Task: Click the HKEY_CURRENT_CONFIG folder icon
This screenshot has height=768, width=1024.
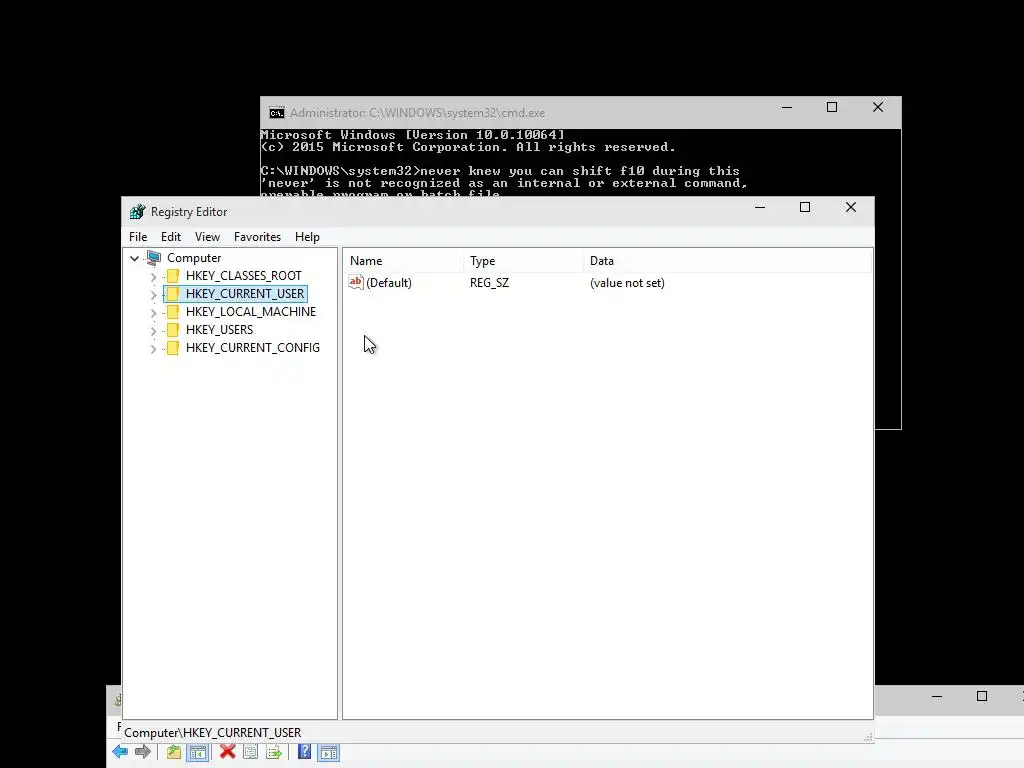Action: click(x=172, y=348)
